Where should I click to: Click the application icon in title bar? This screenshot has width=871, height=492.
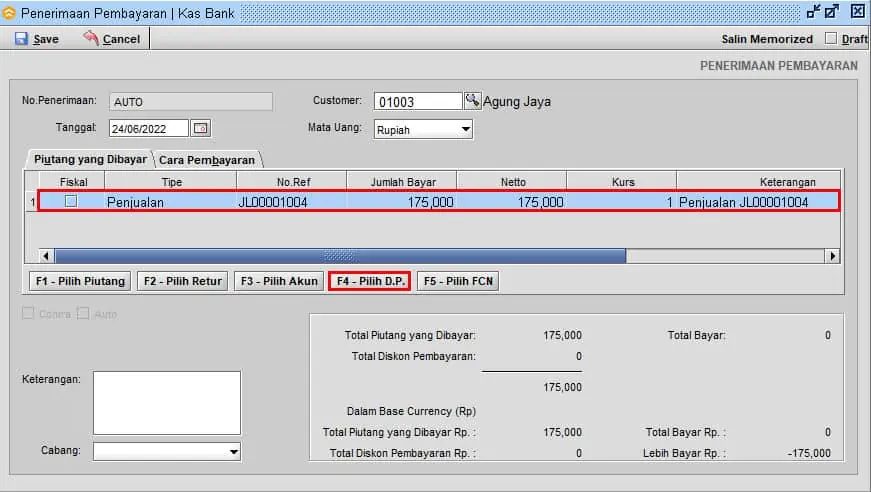[x=9, y=12]
